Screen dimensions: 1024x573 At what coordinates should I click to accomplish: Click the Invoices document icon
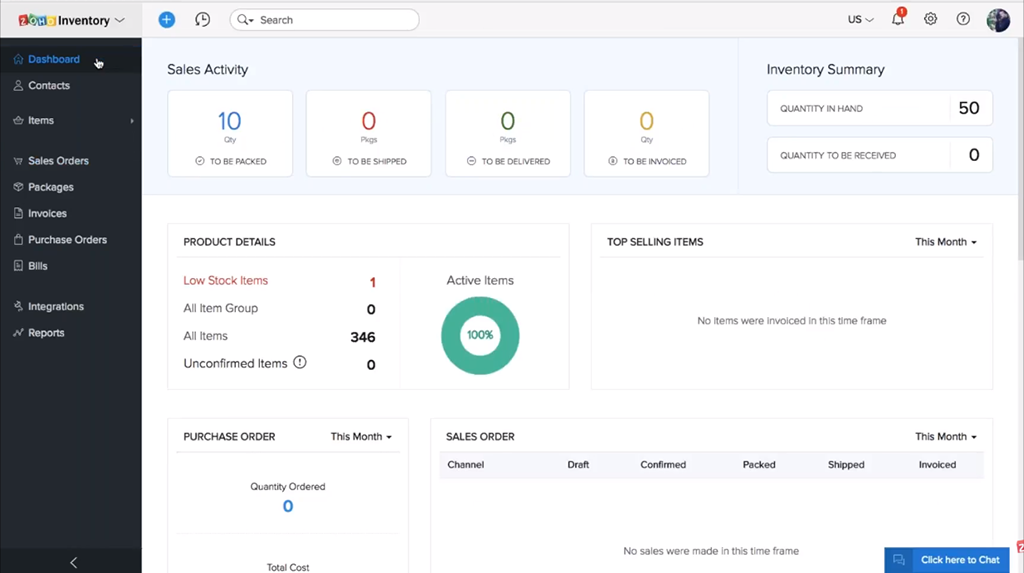click(x=18, y=213)
